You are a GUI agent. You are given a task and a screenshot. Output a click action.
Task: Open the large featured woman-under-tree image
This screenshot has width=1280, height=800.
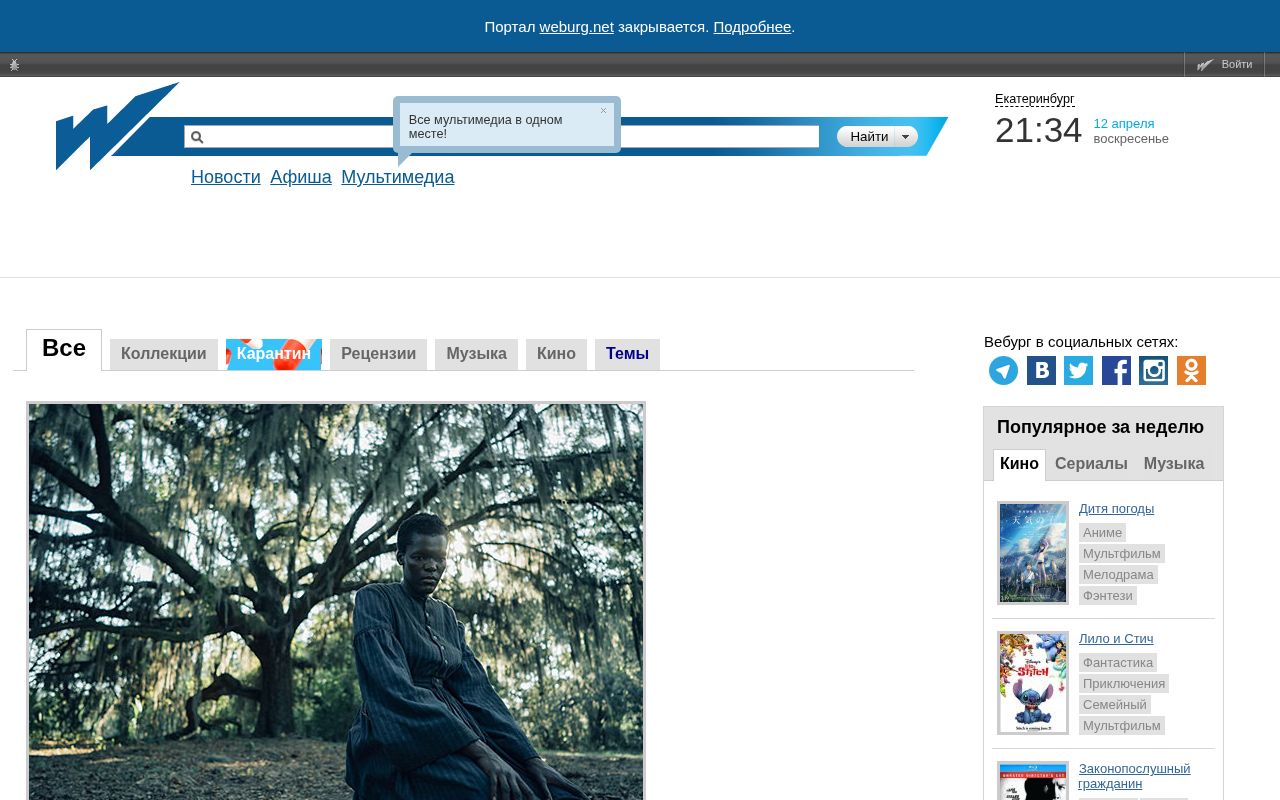(336, 601)
